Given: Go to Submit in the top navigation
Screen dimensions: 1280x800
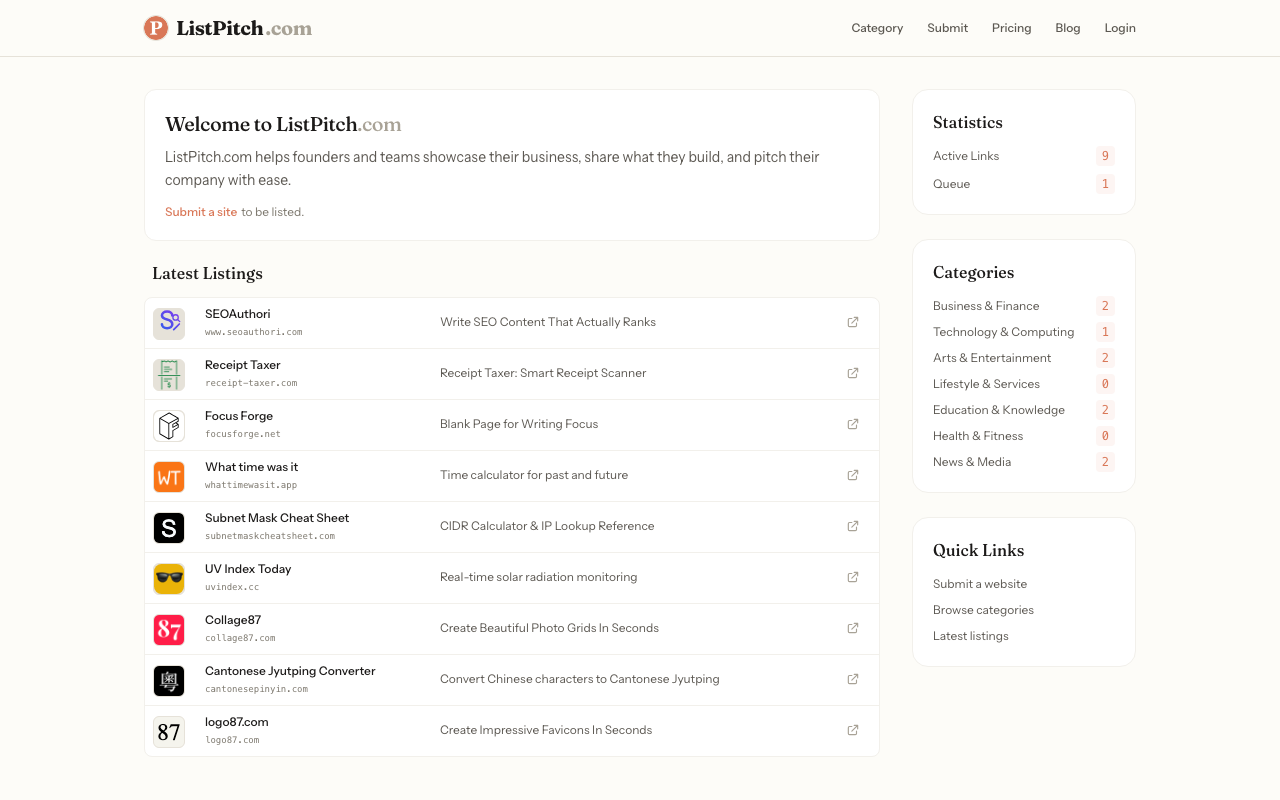Looking at the screenshot, I should tap(947, 28).
